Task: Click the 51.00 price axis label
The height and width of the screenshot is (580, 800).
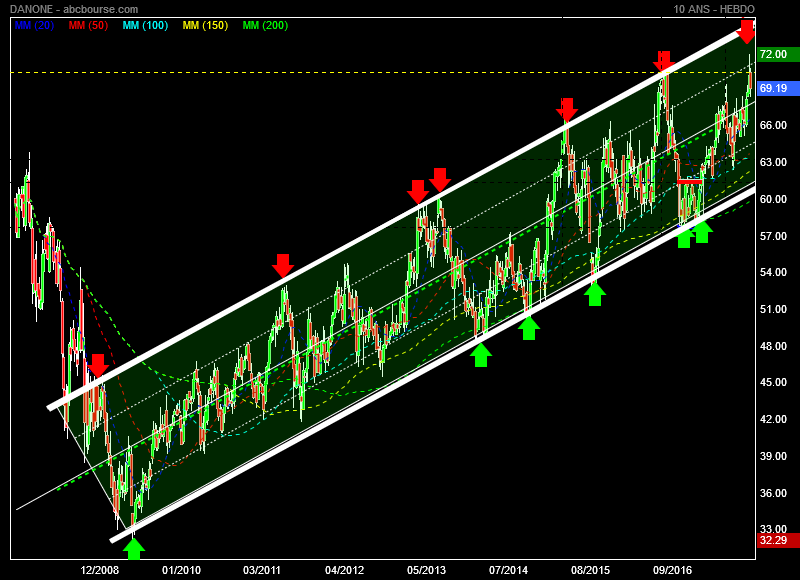Action: pos(773,309)
